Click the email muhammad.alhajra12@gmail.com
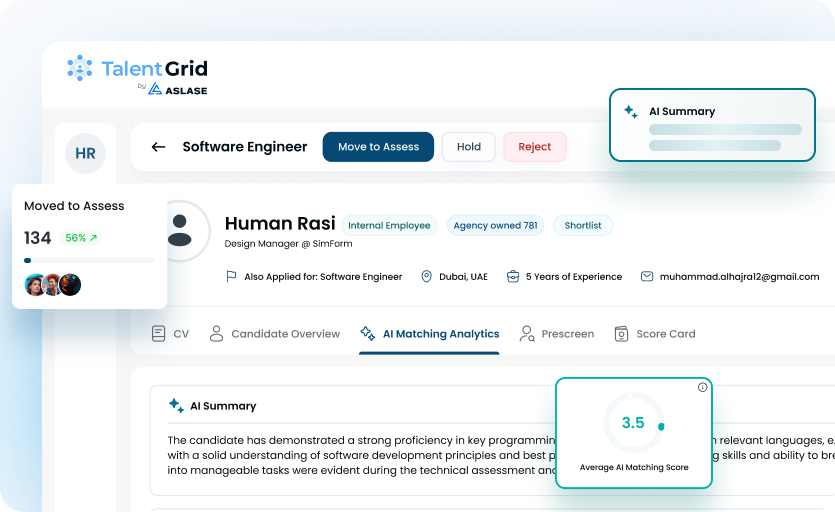 (x=739, y=277)
